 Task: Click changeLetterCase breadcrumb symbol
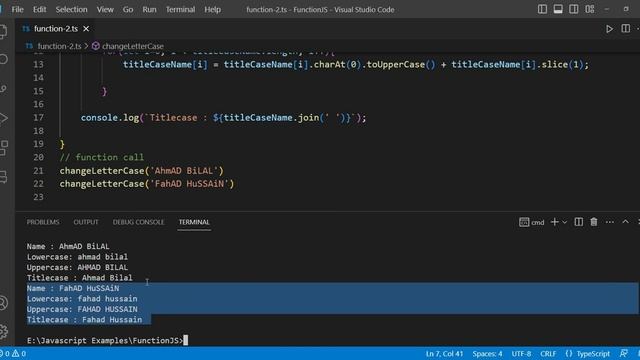click(133, 46)
